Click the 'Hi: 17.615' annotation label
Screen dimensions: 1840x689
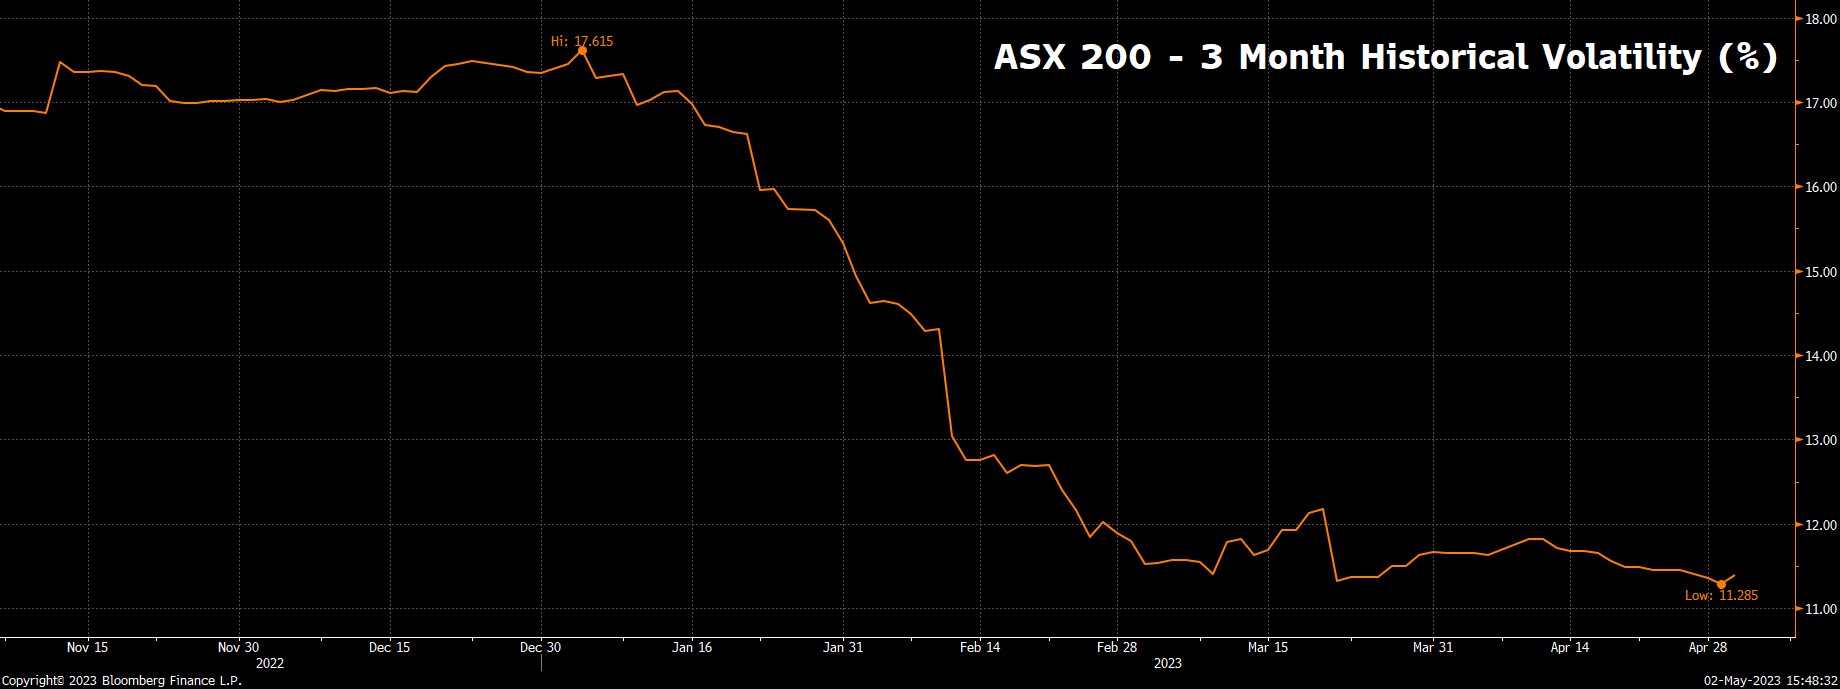click(582, 41)
